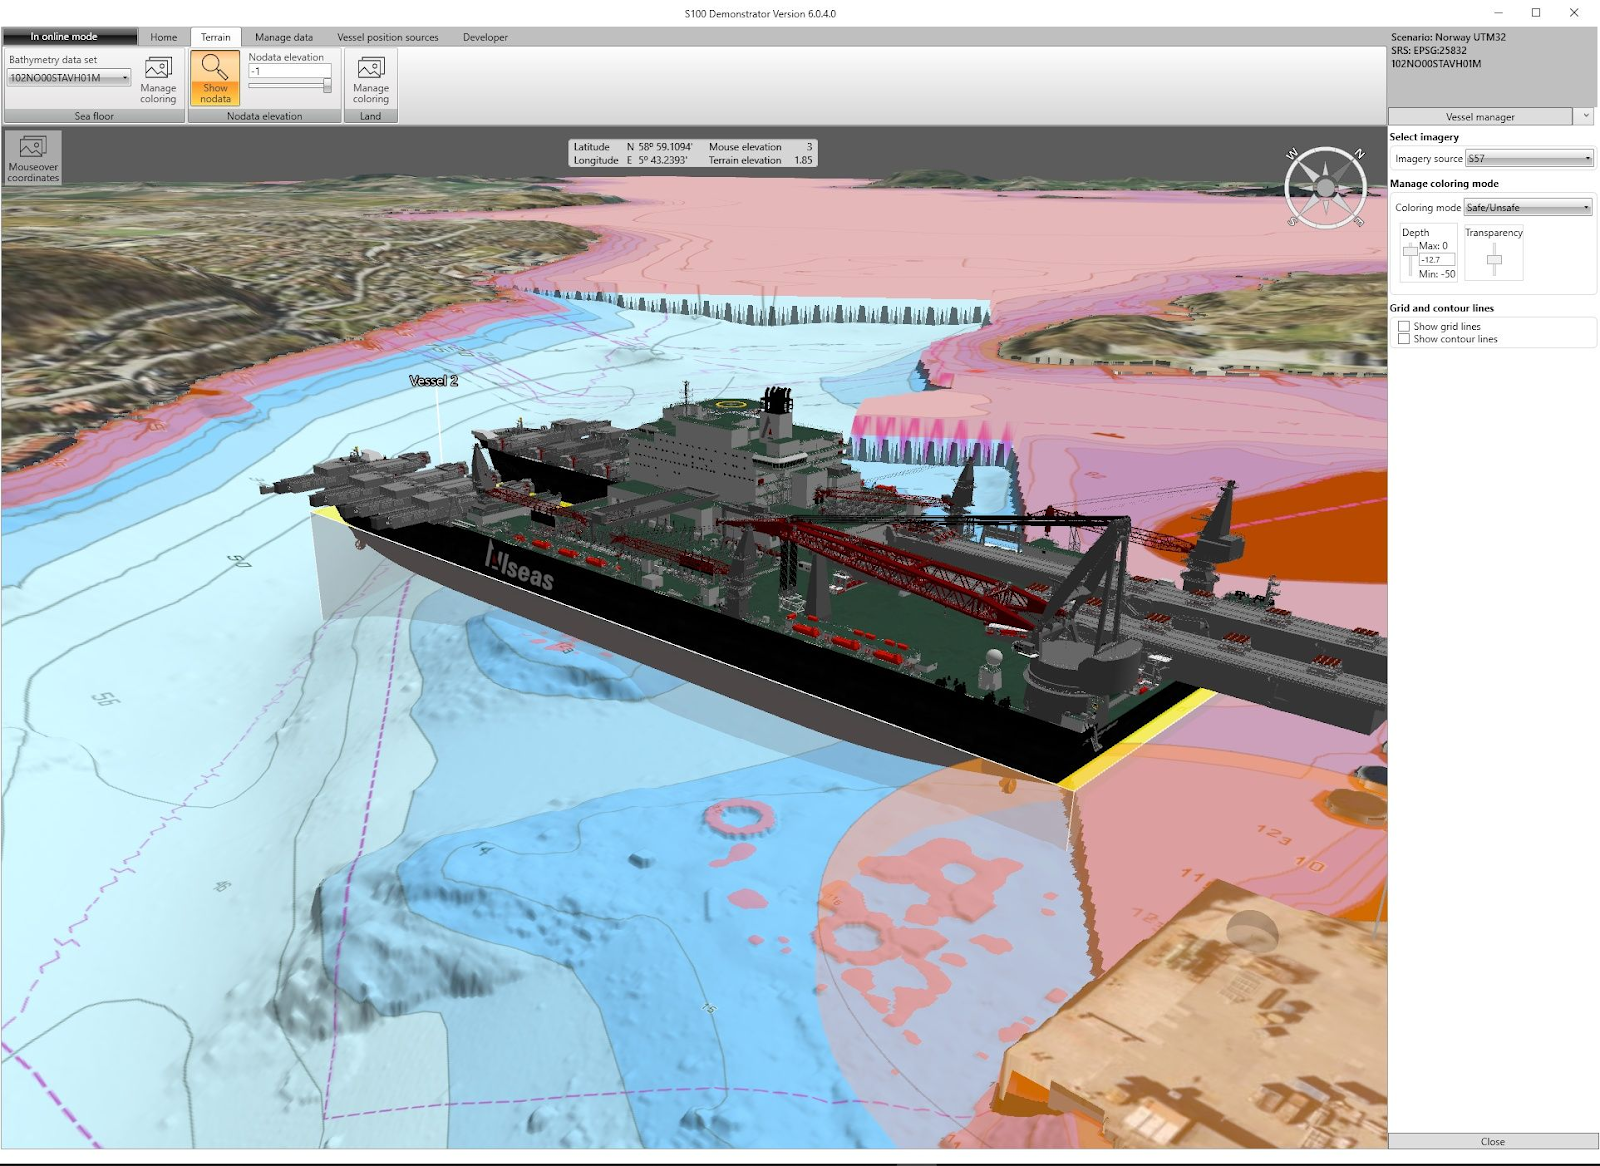Viewport: 1600px width, 1166px height.
Task: Switch to the Home tab
Action: click(163, 37)
